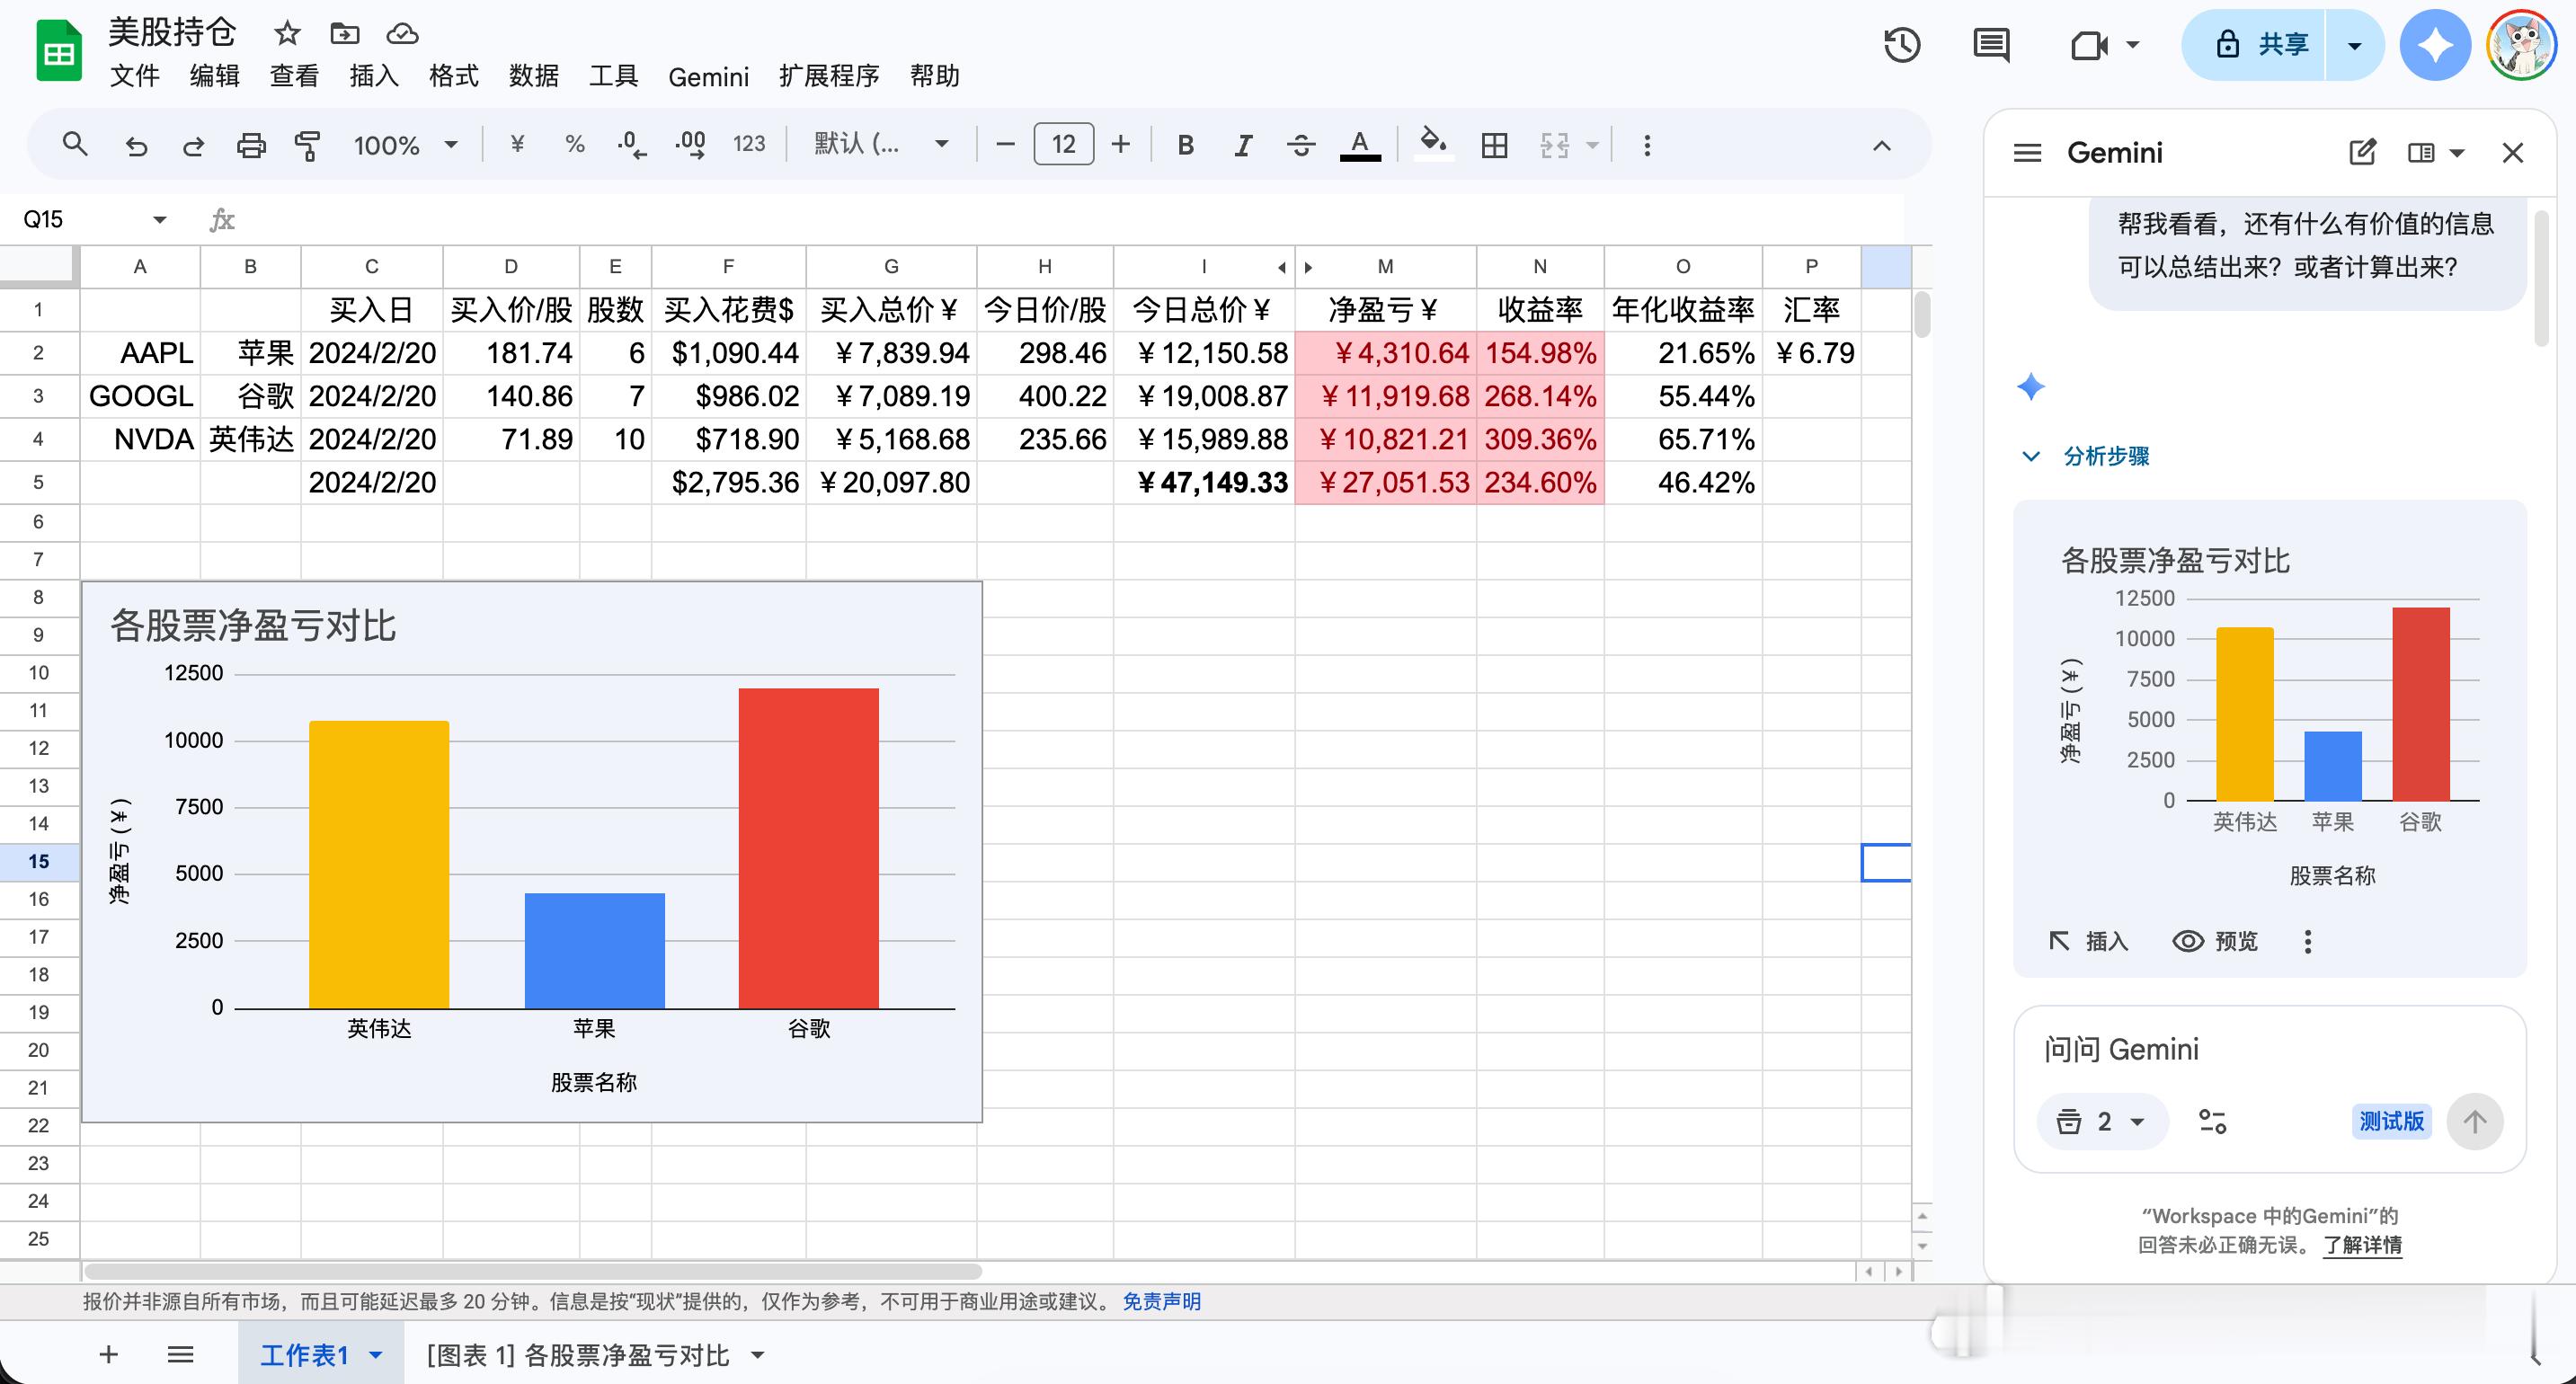The image size is (2576, 1384).
Task: Decrease font size minus button
Action: pyautogui.click(x=1006, y=145)
